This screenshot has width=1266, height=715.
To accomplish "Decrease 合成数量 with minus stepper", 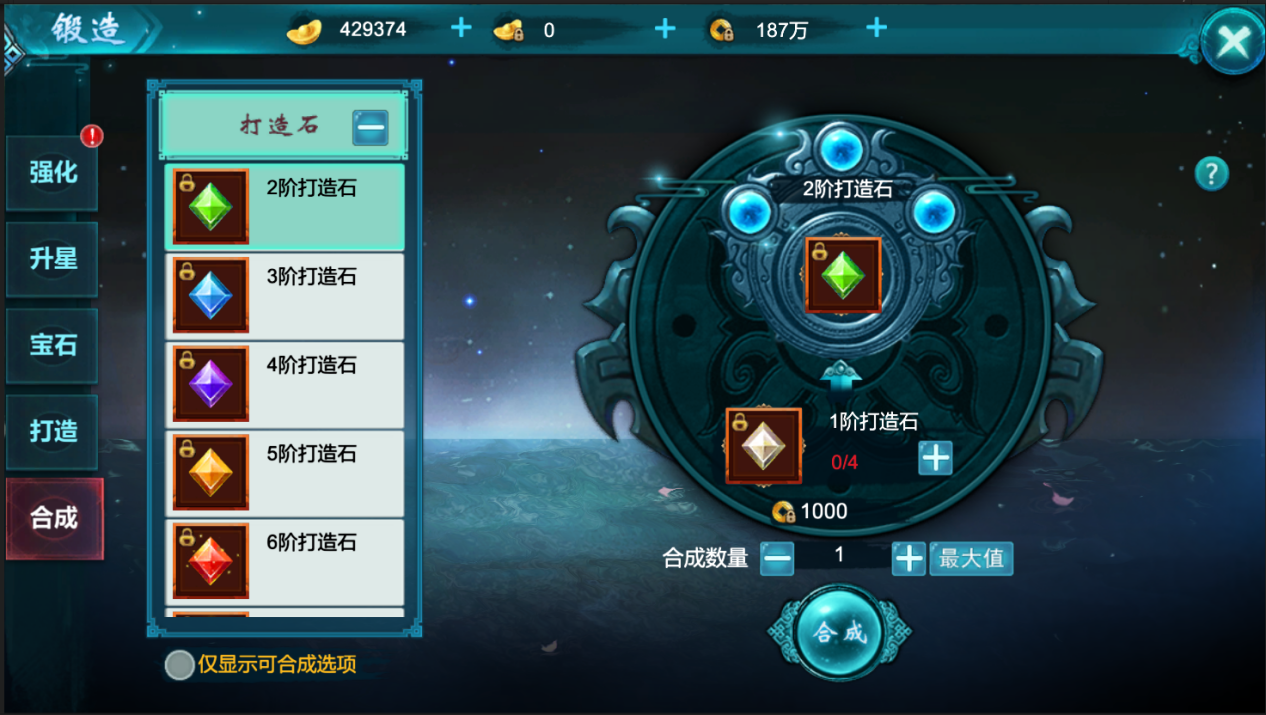I will click(777, 558).
